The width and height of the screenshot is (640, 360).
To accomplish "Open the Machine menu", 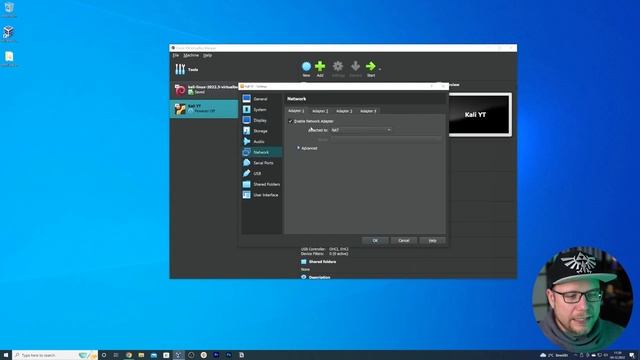I will 191,55.
